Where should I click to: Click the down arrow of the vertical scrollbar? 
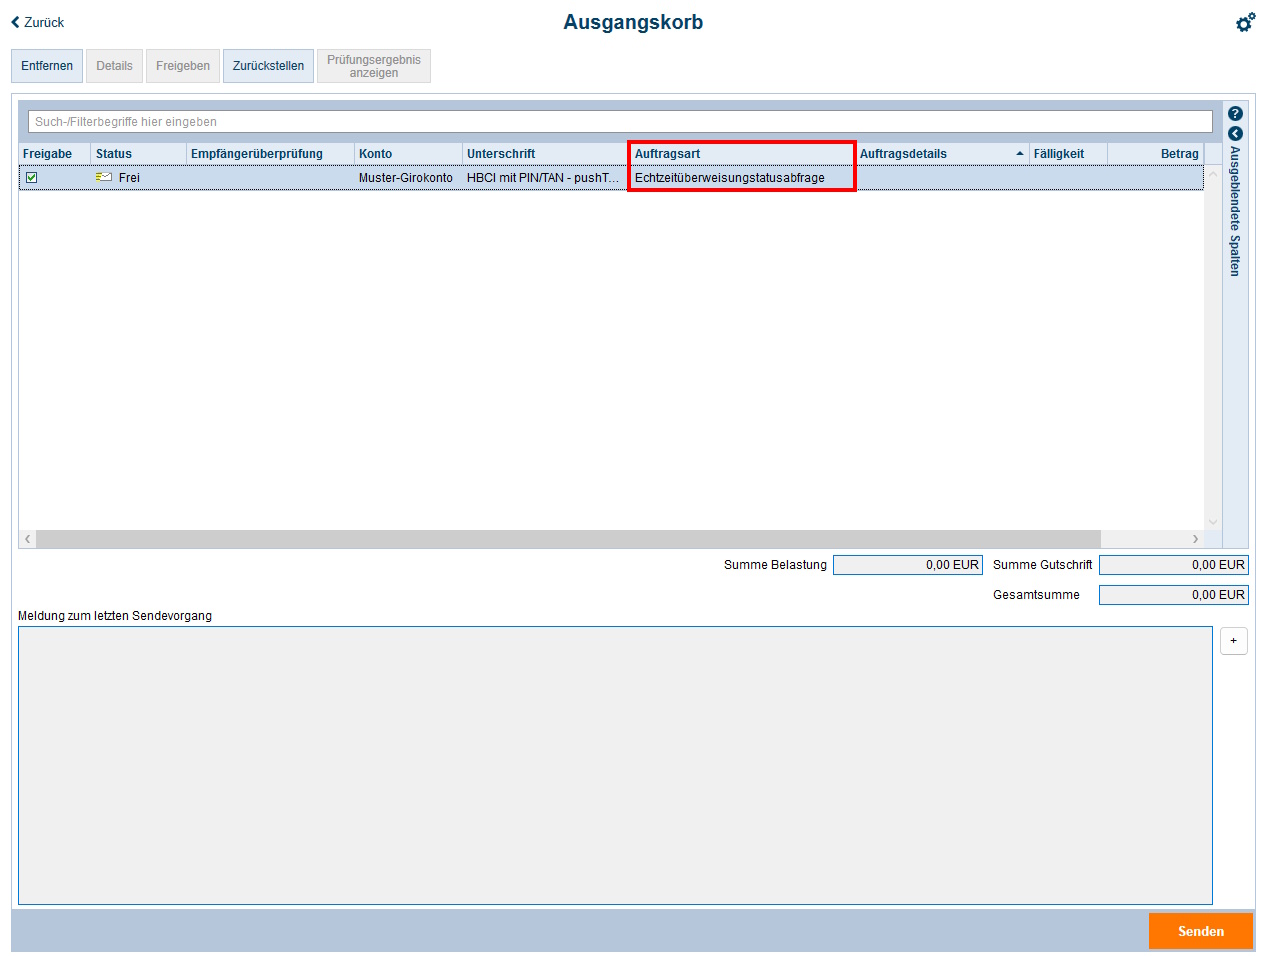pos(1213,523)
